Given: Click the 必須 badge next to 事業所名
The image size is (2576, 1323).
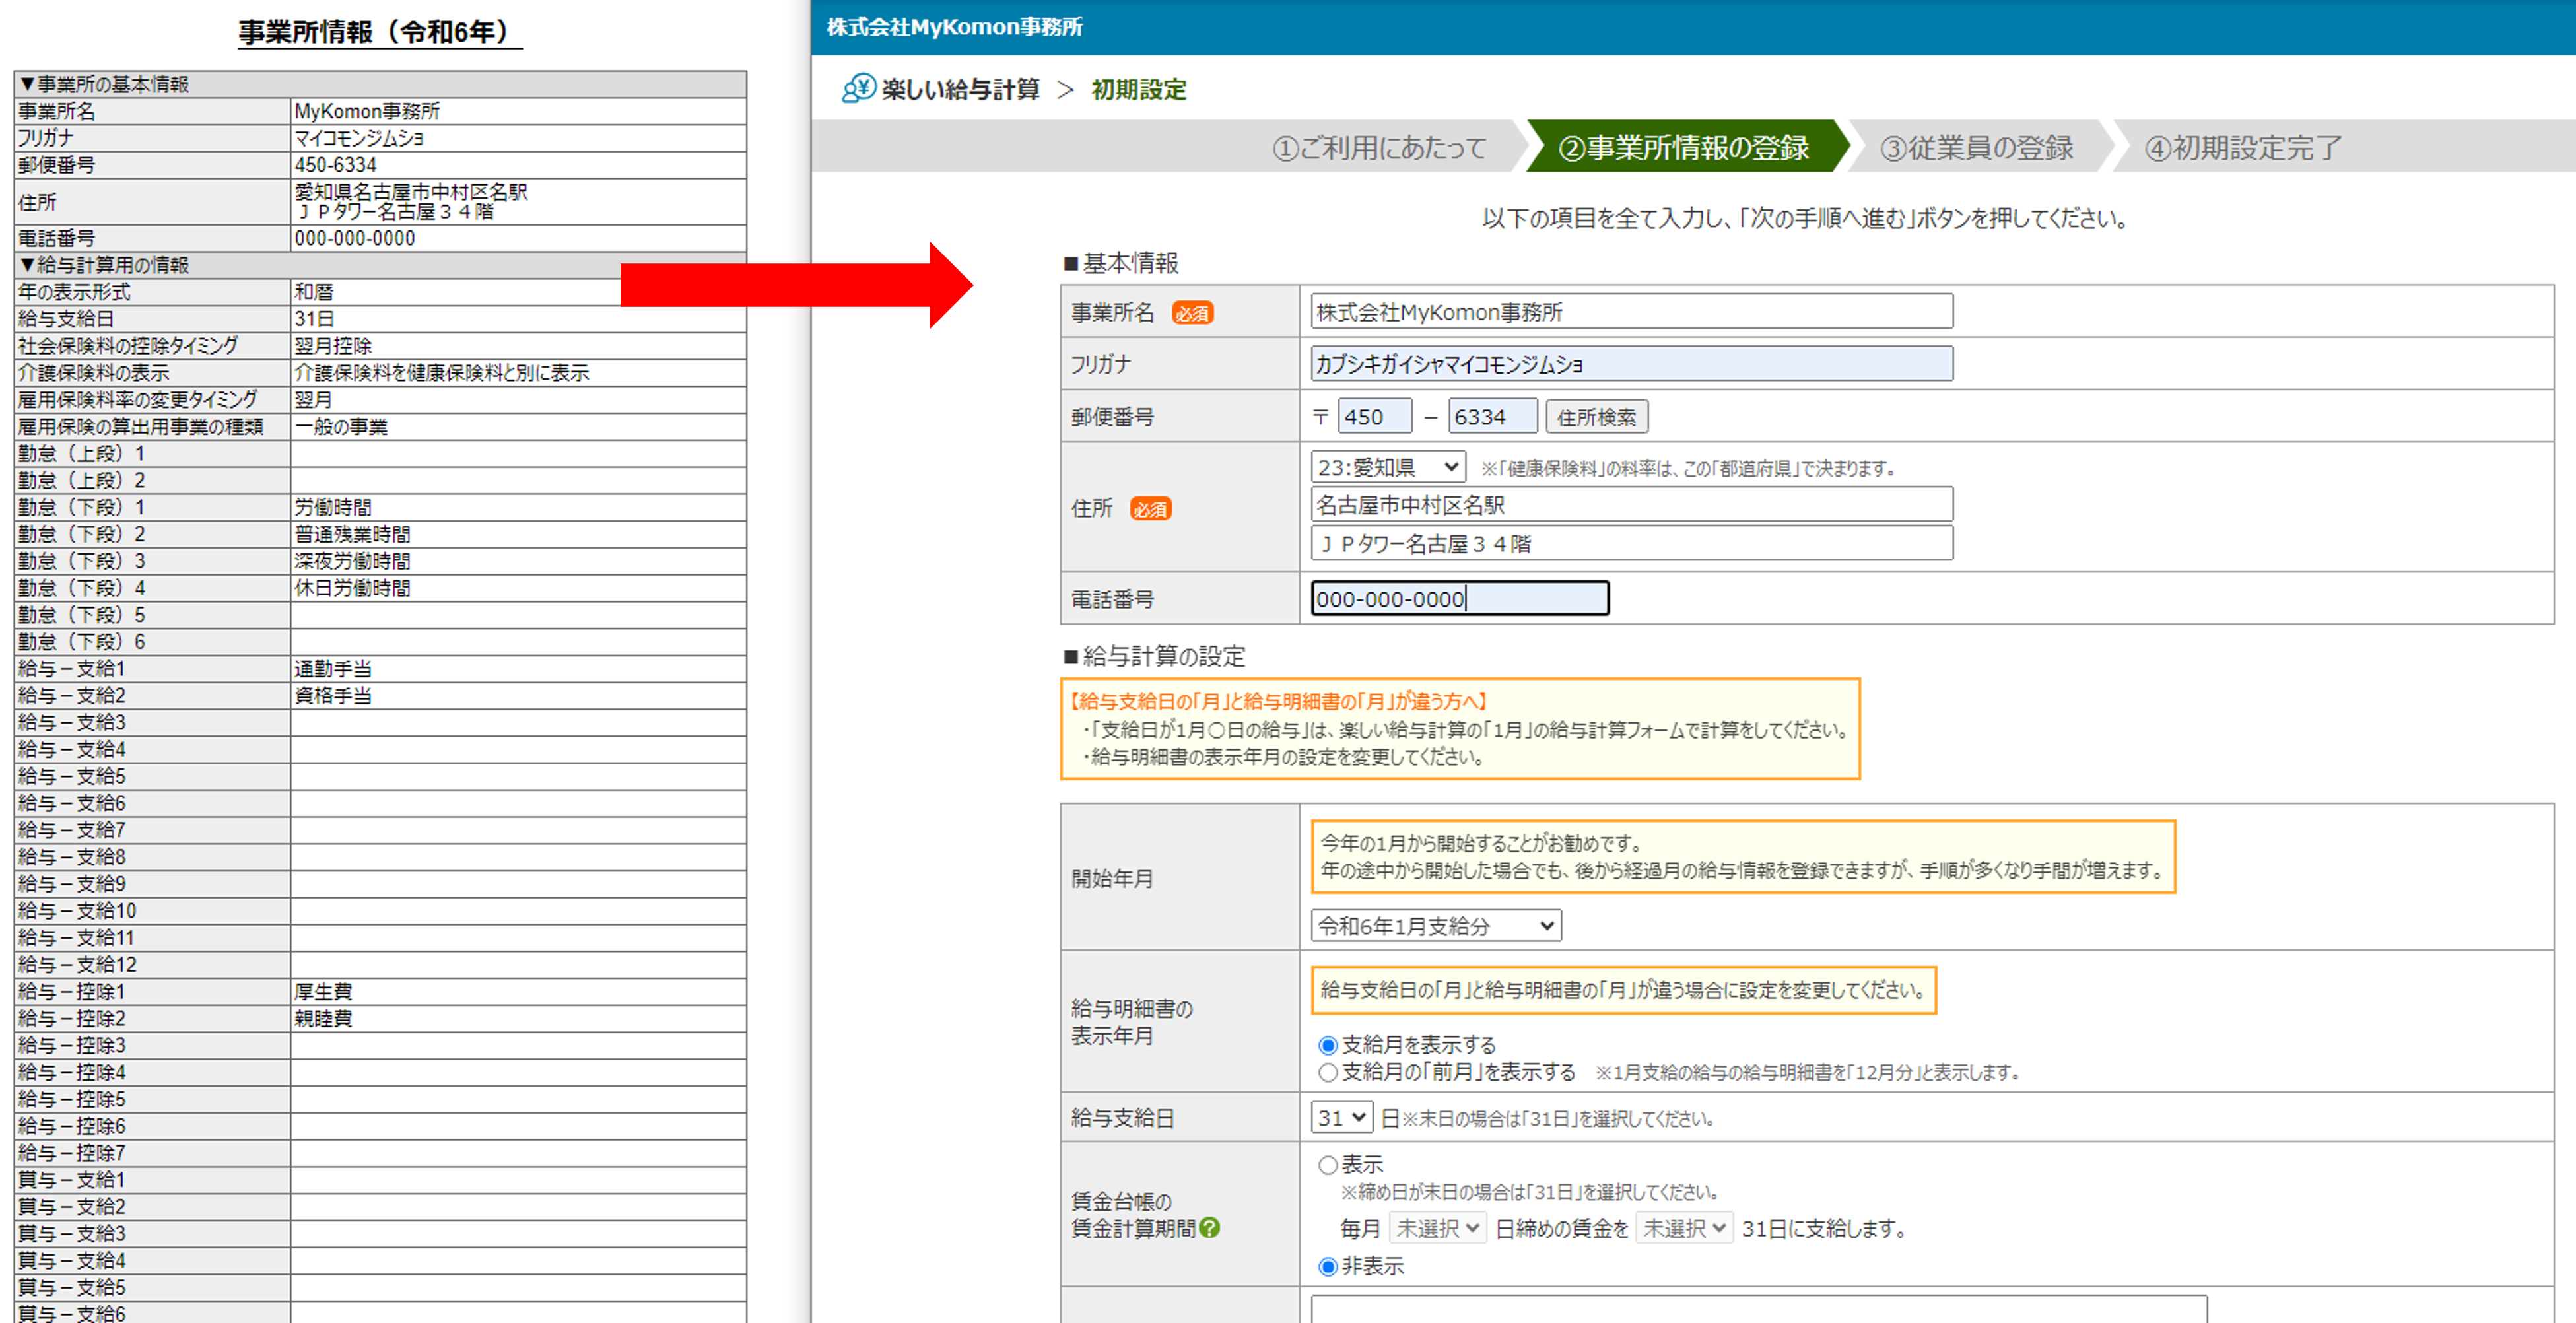Looking at the screenshot, I should [1192, 313].
